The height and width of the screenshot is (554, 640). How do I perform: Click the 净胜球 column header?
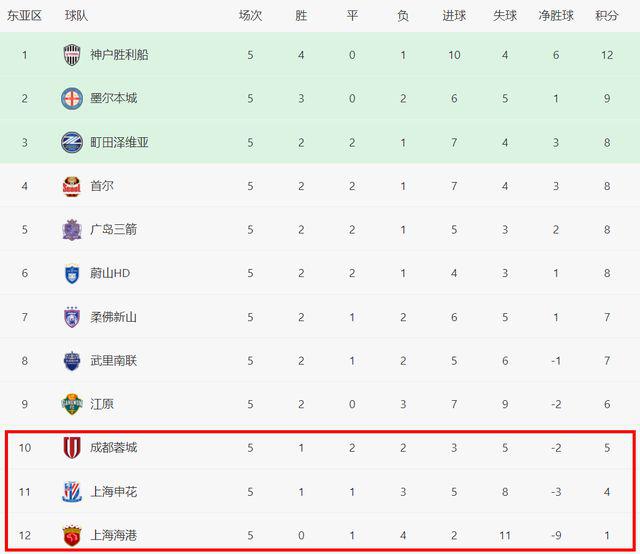click(555, 15)
